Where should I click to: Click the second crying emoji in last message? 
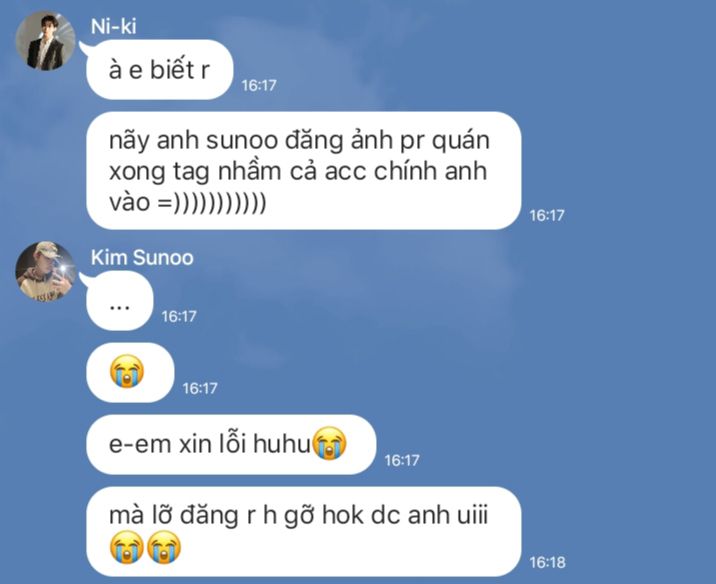tap(164, 547)
